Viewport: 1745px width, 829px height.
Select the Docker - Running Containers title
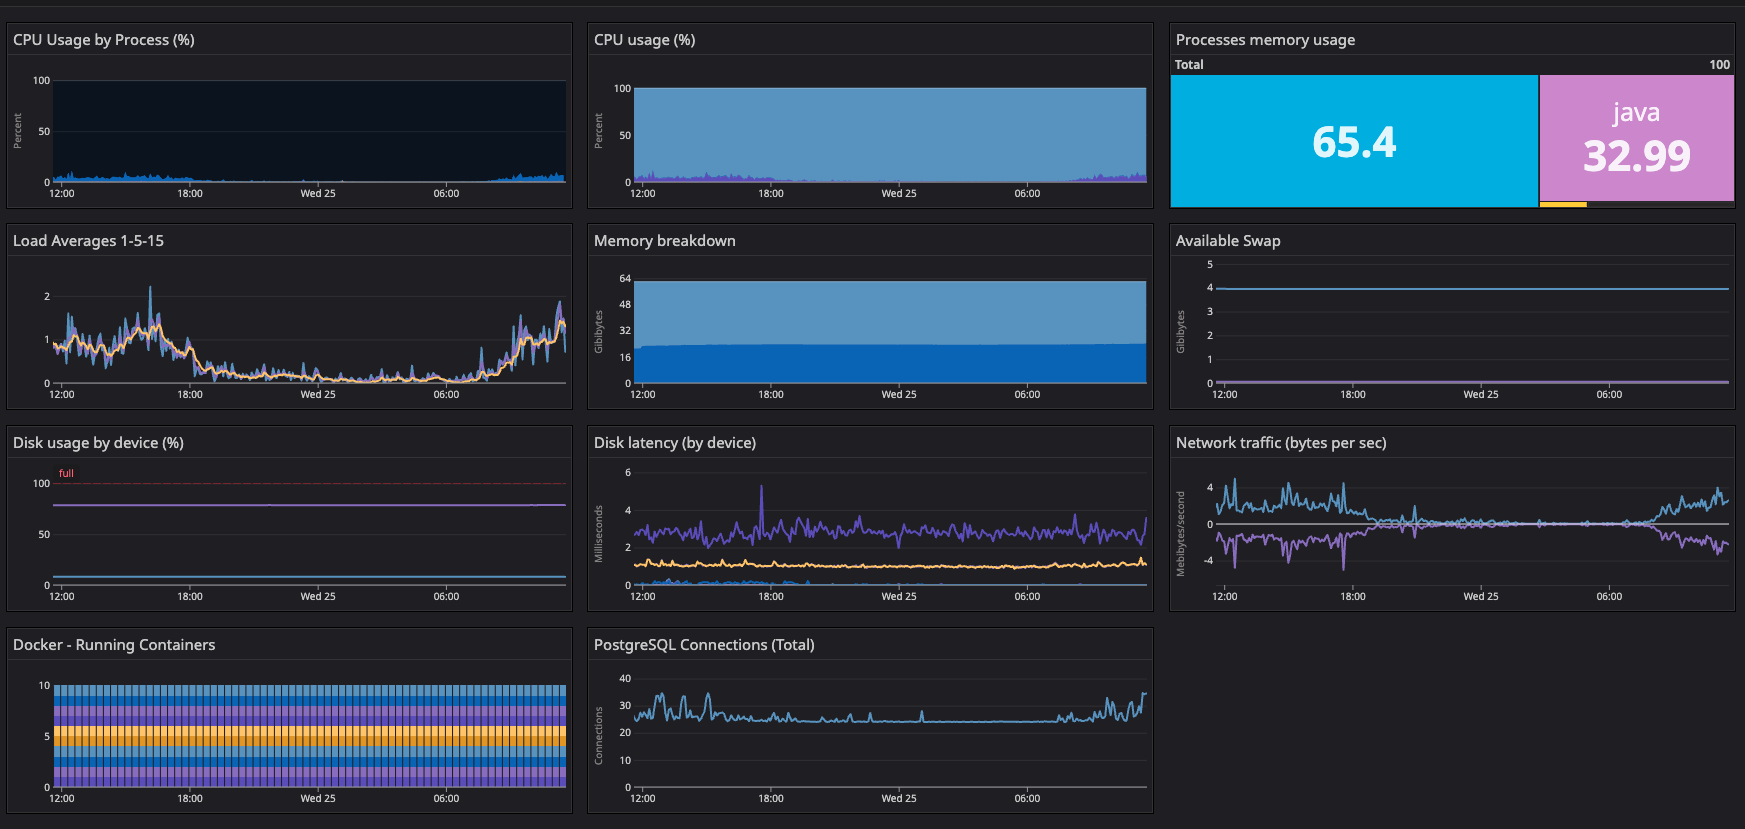[114, 645]
